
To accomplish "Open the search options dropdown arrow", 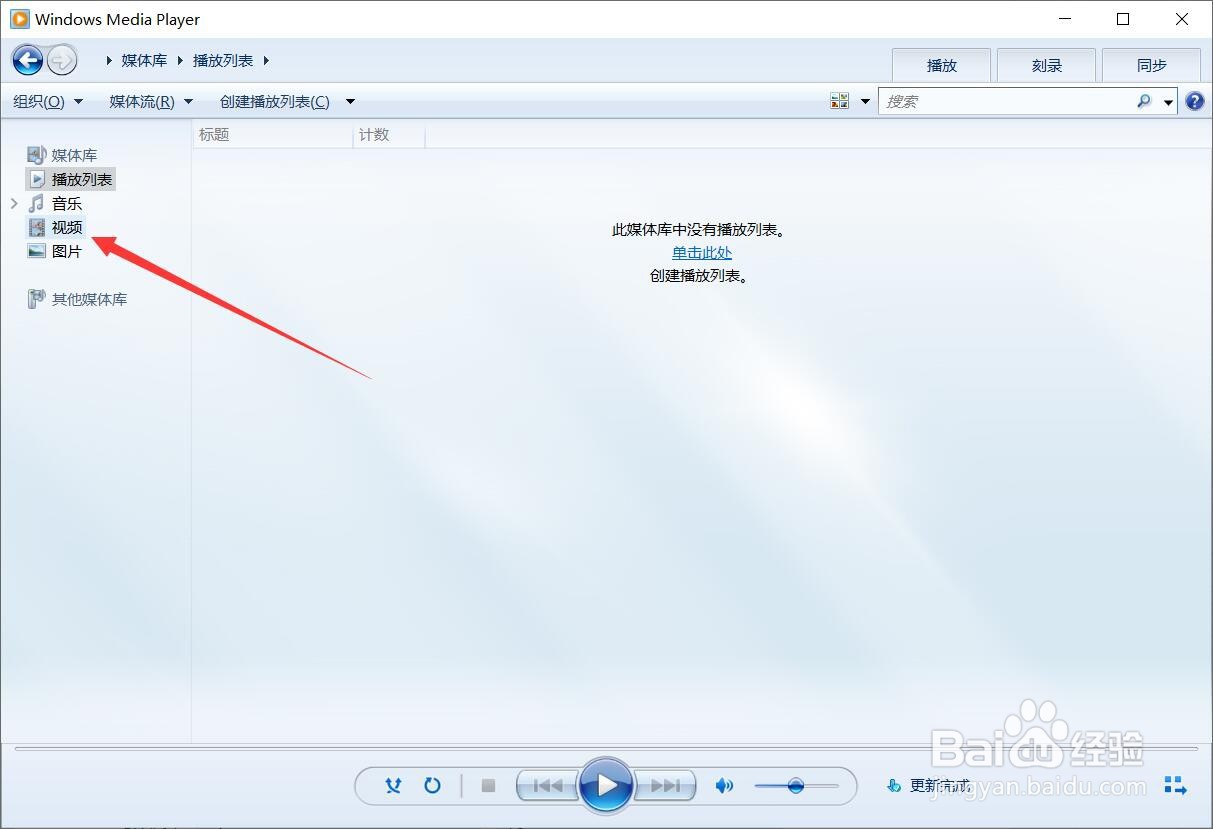I will (1169, 101).
